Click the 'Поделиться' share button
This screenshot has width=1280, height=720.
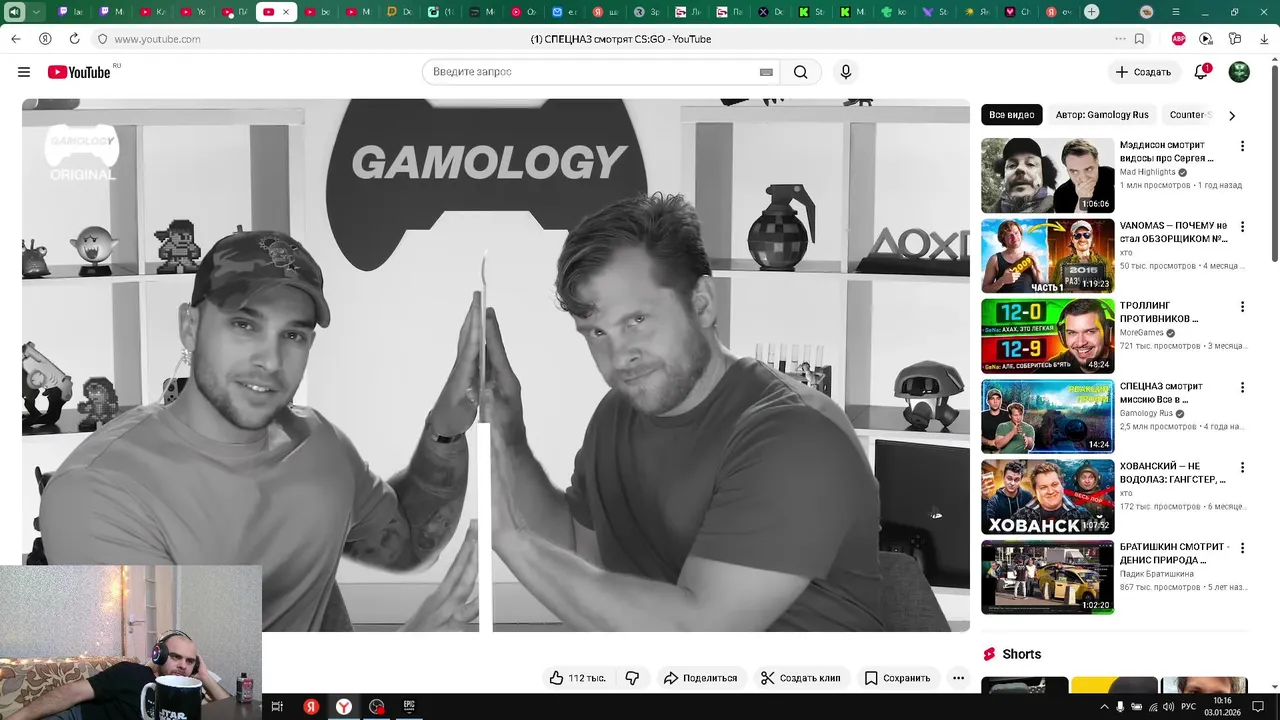pyautogui.click(x=700, y=678)
